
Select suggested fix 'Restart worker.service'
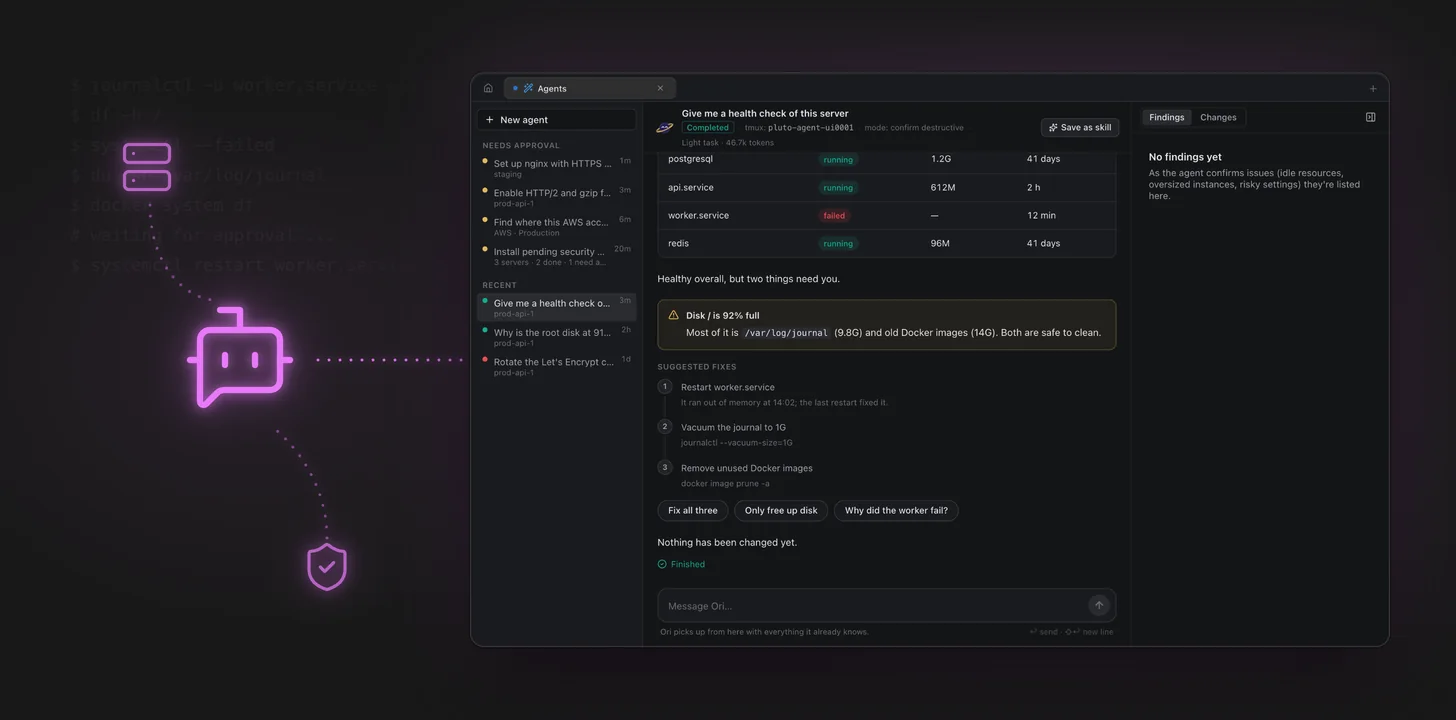728,387
